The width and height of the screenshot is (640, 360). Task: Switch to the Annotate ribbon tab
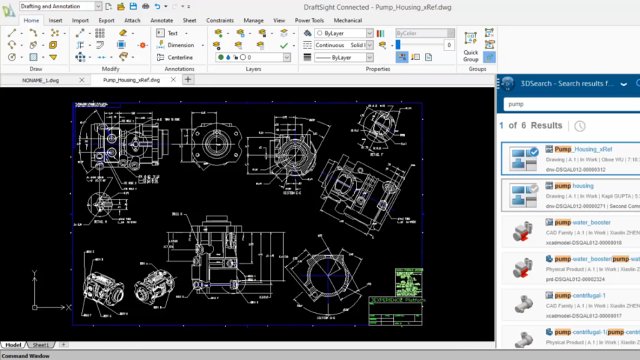click(162, 20)
